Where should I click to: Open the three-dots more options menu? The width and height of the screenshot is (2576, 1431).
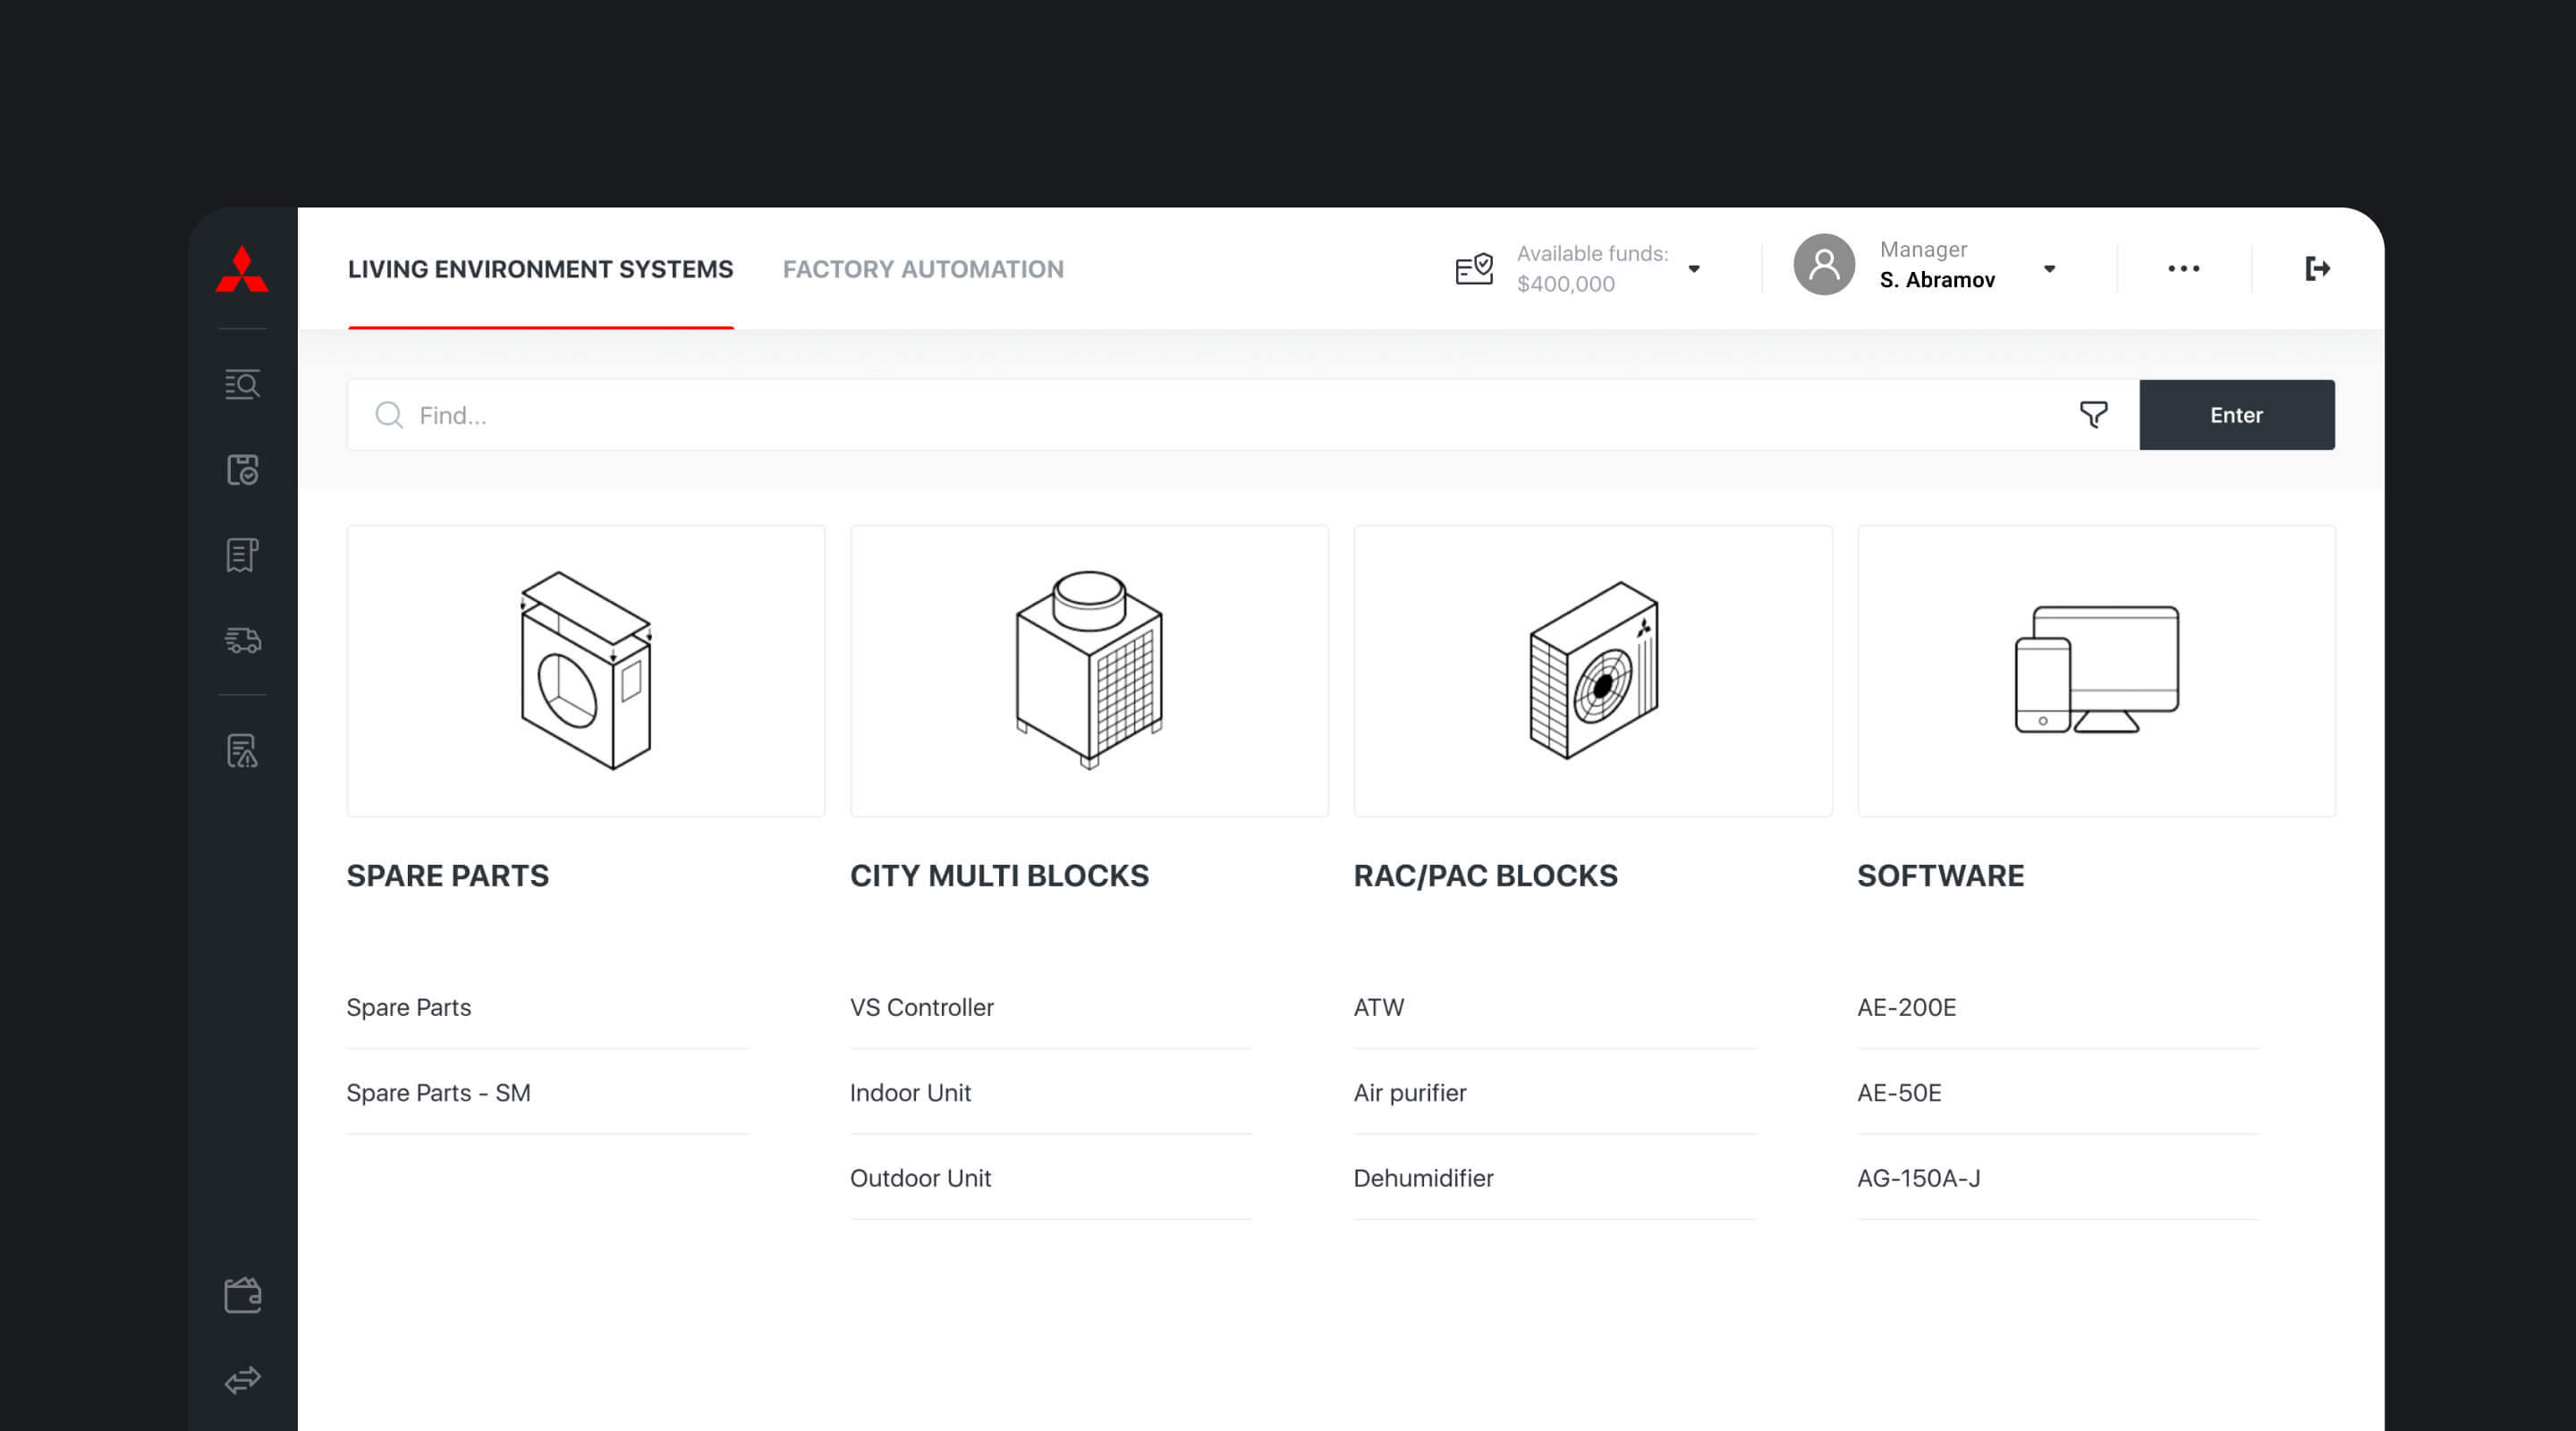point(2183,268)
